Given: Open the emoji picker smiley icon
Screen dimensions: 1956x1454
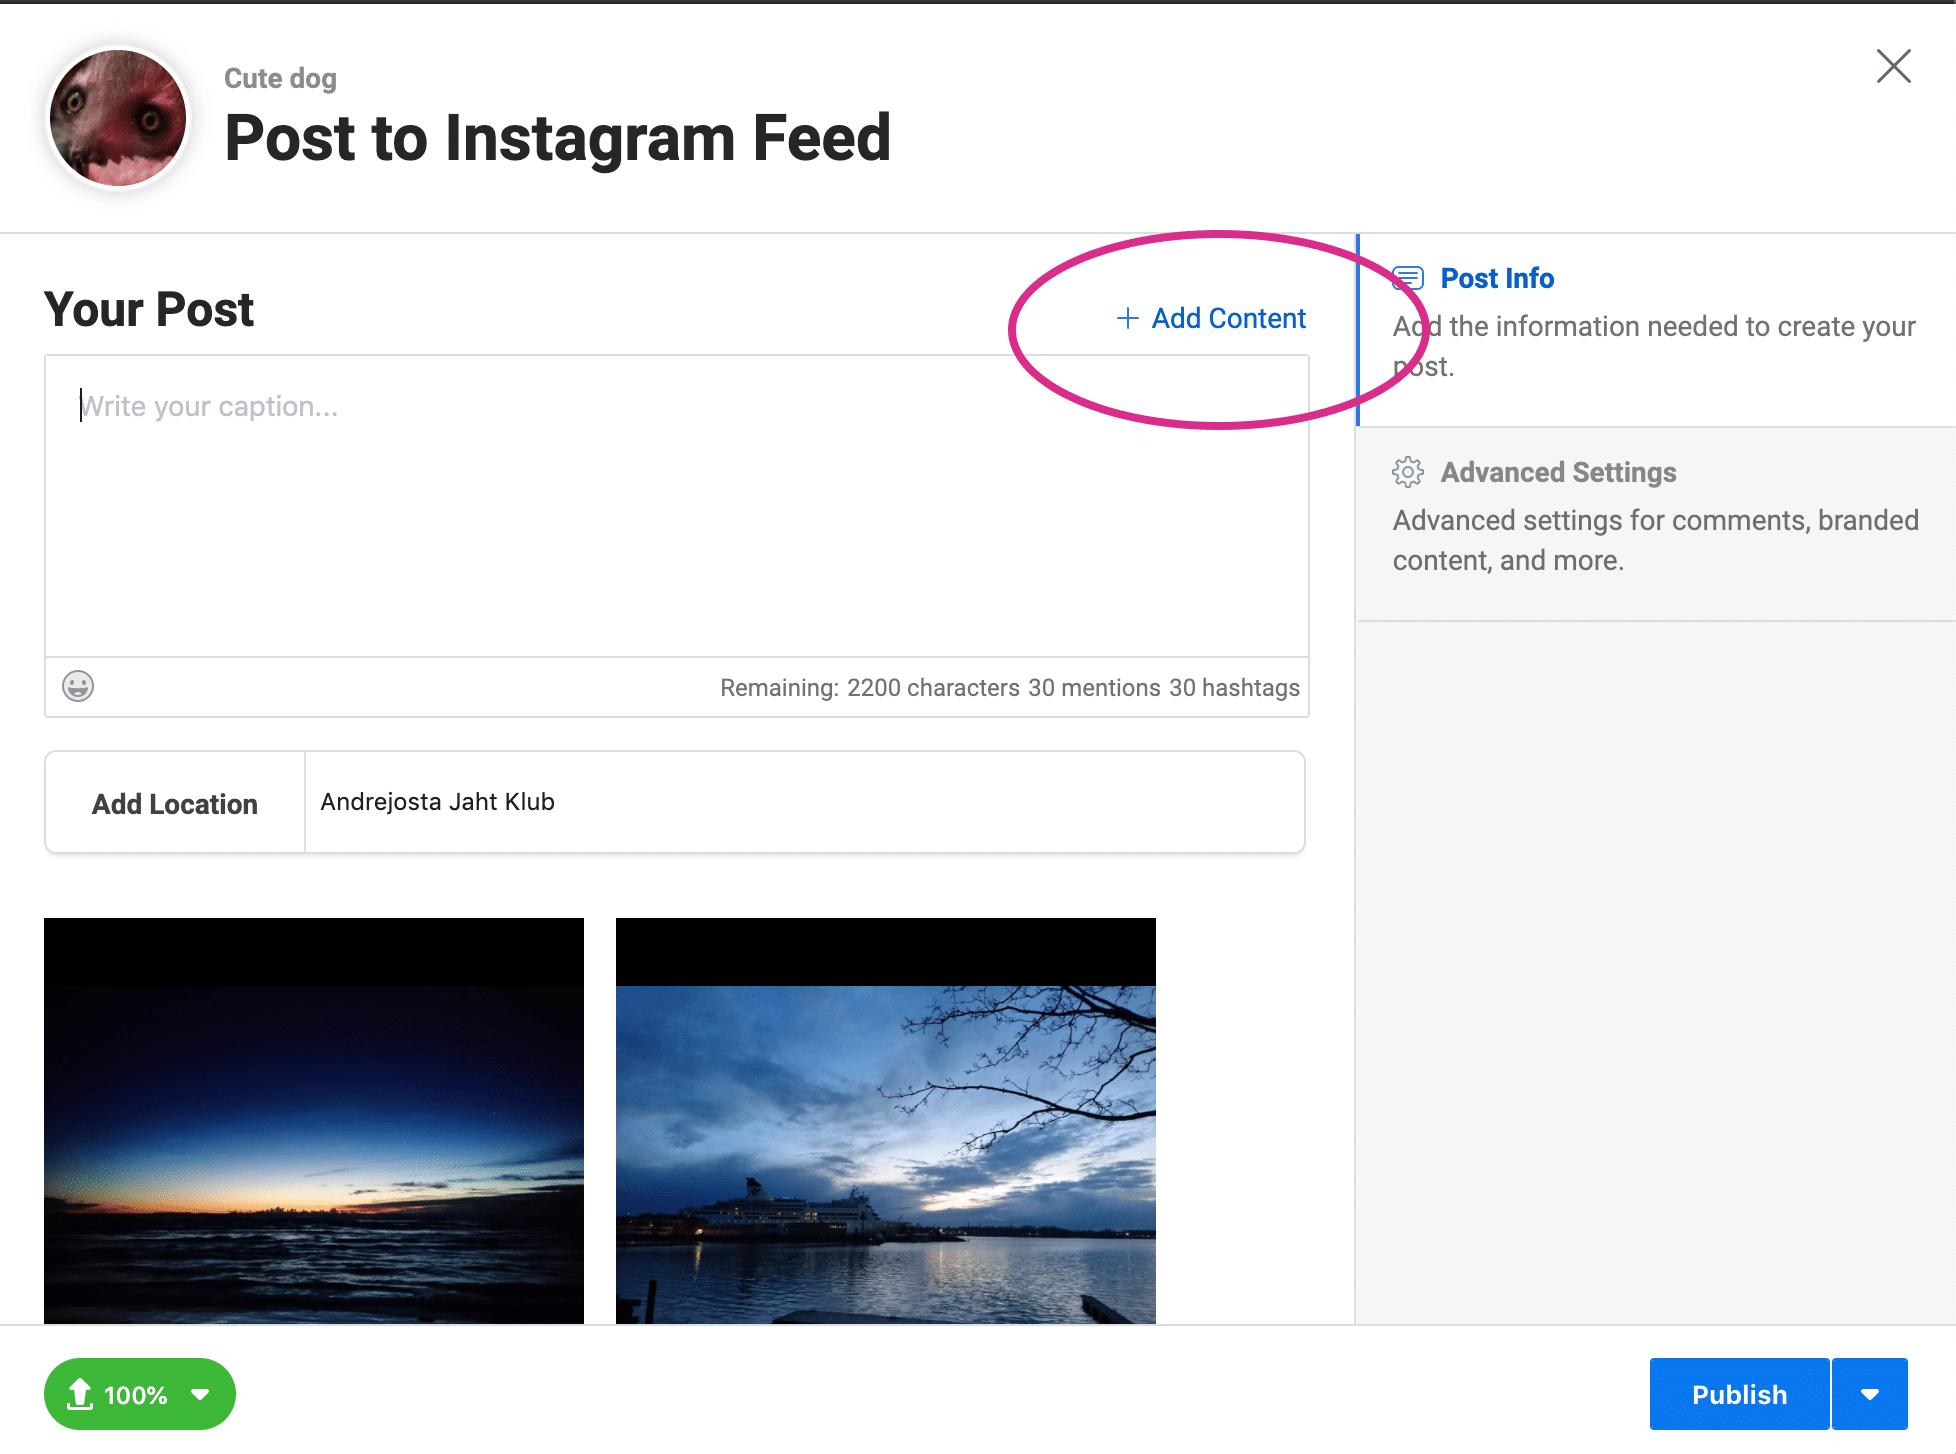Looking at the screenshot, I should pyautogui.click(x=78, y=686).
